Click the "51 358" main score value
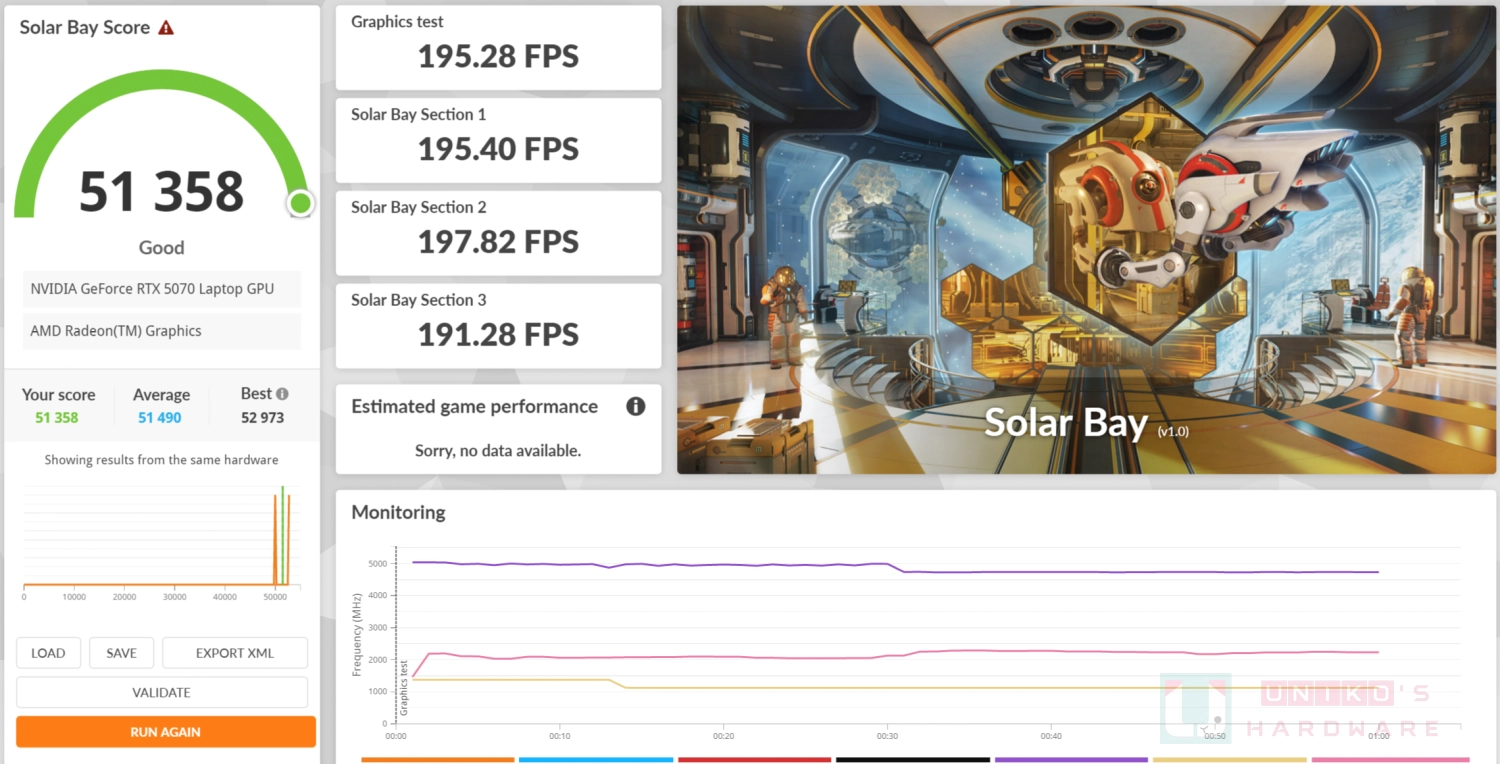Viewport: 1500px width, 764px height. pyautogui.click(x=162, y=191)
